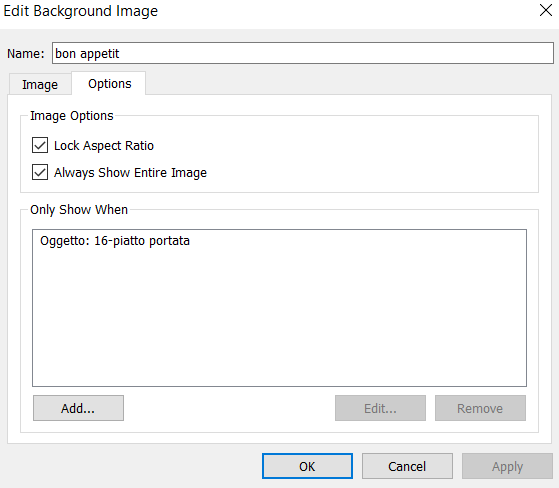Select the Options tab
This screenshot has width=559, height=488.
[x=109, y=84]
